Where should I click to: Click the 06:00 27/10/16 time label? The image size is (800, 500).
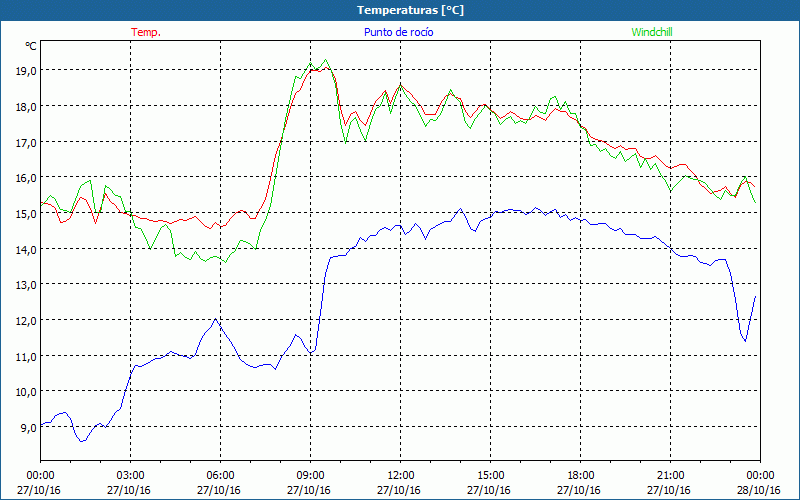pos(219,483)
